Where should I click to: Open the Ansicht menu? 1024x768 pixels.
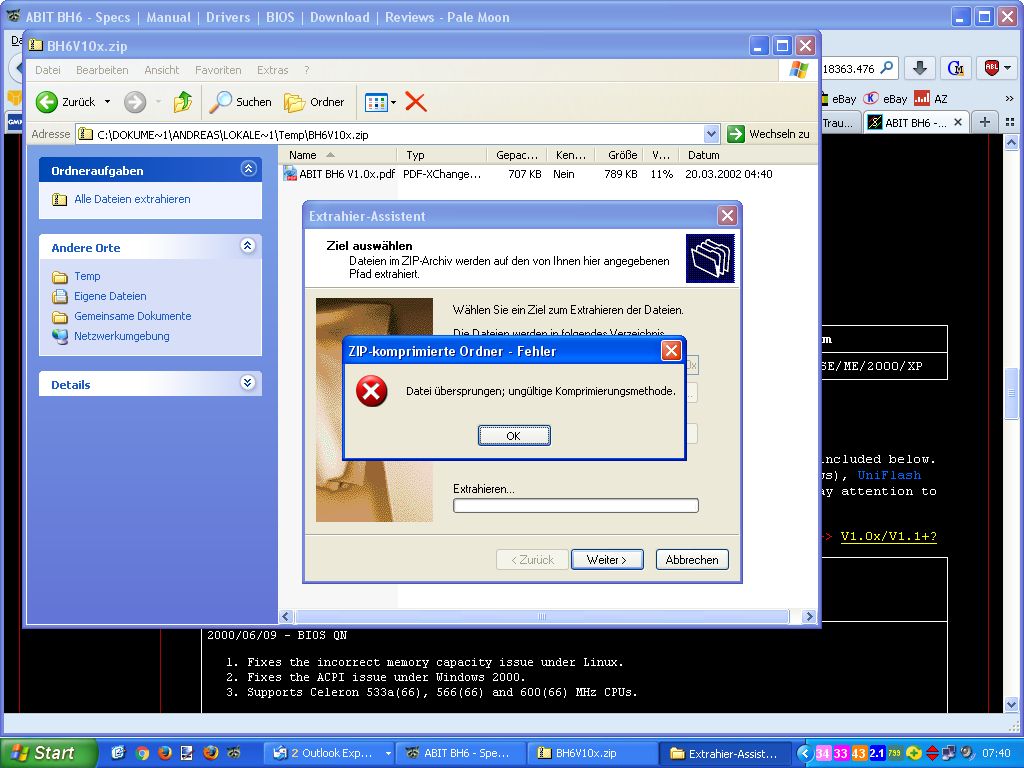coord(161,70)
